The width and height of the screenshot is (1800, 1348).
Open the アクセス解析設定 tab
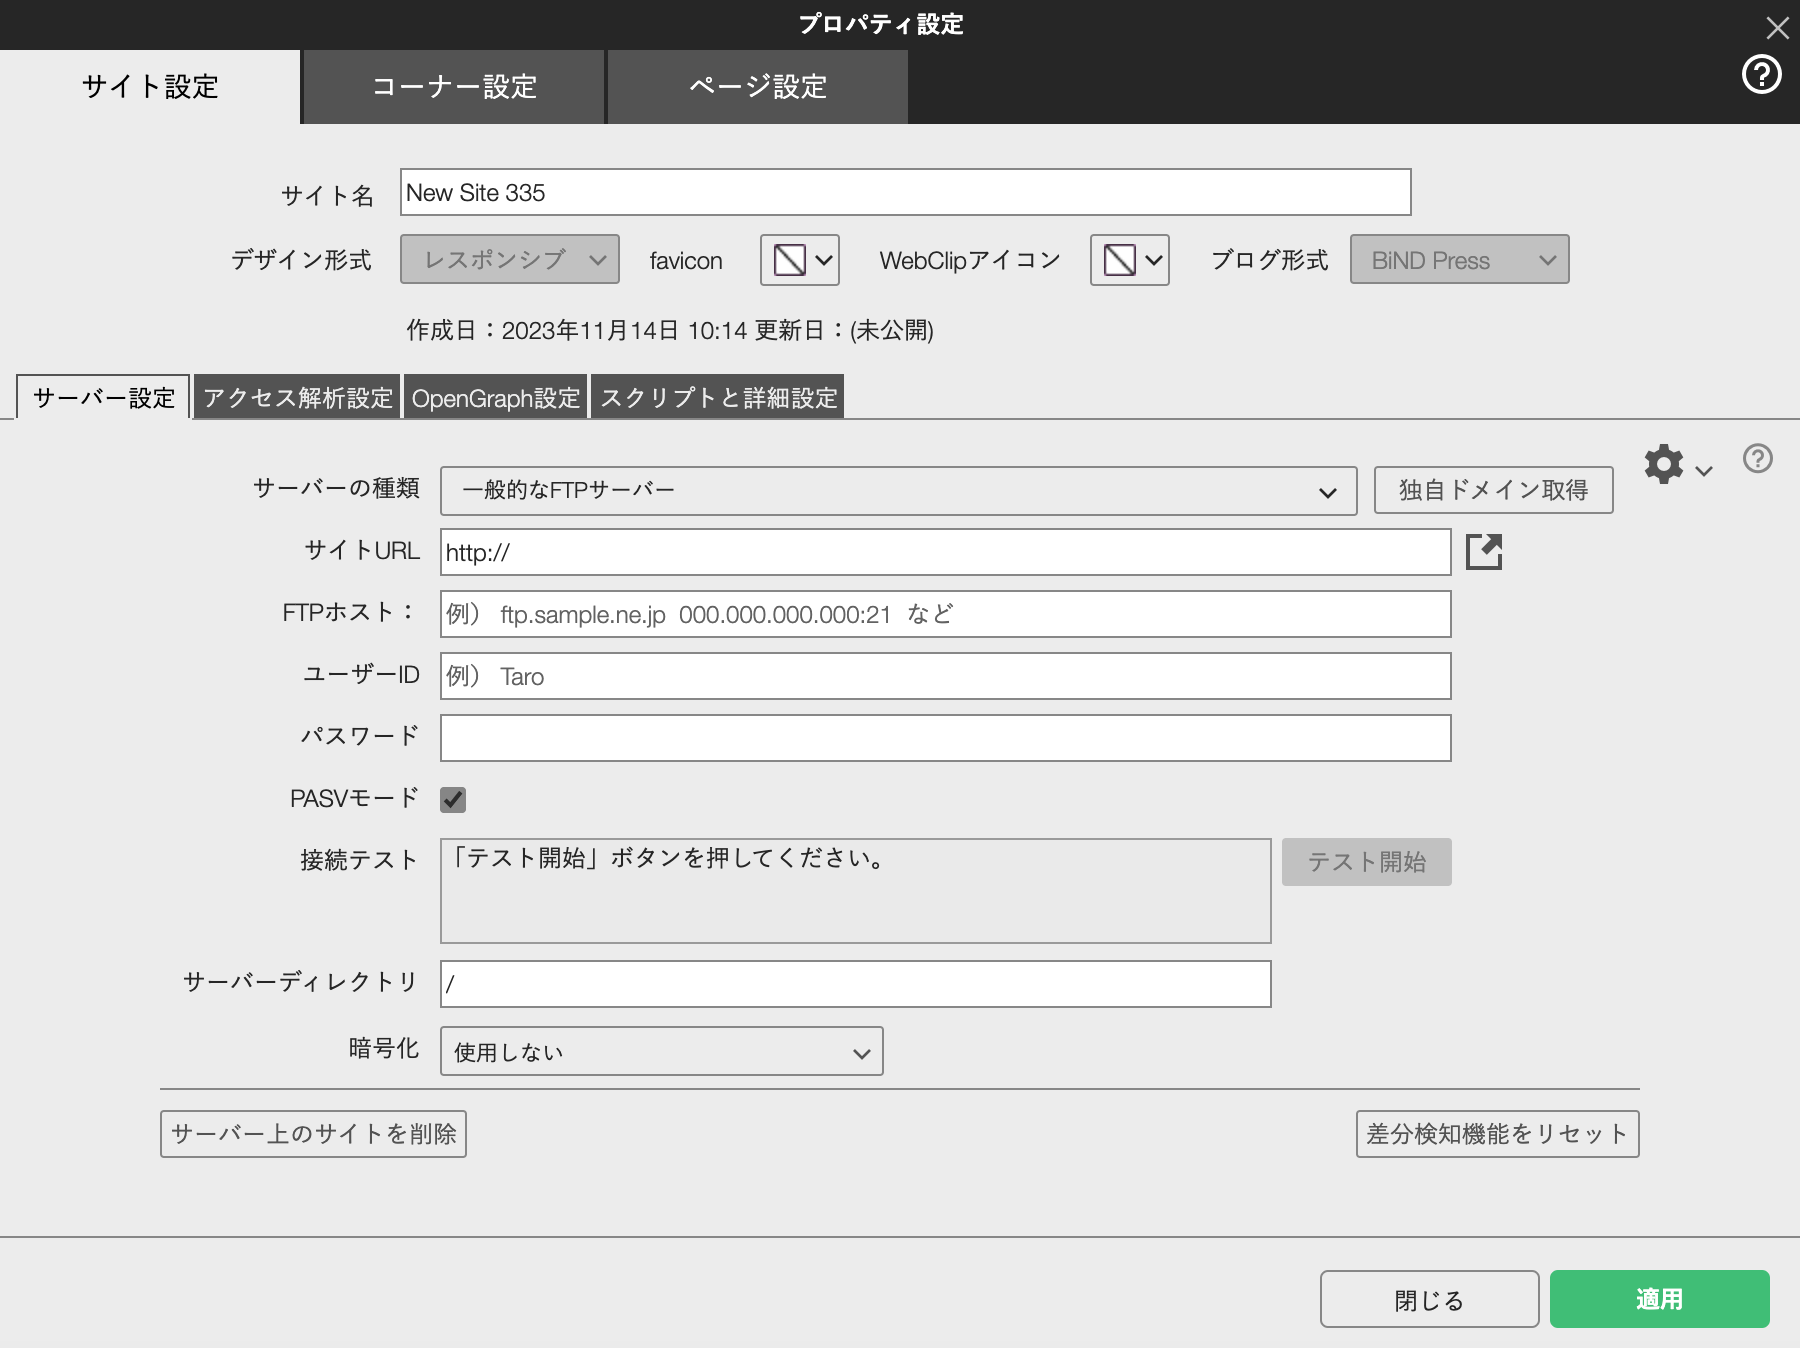298,397
